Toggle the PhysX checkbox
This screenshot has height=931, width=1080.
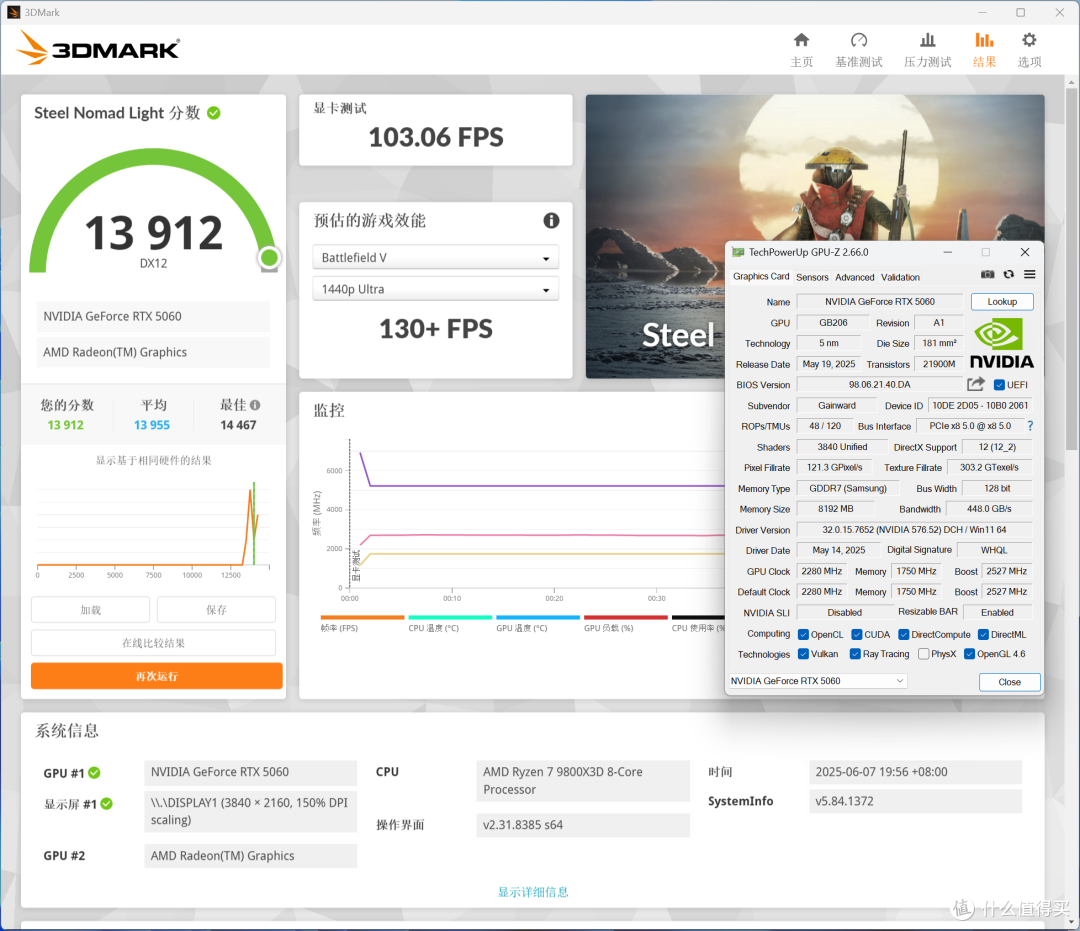[924, 653]
